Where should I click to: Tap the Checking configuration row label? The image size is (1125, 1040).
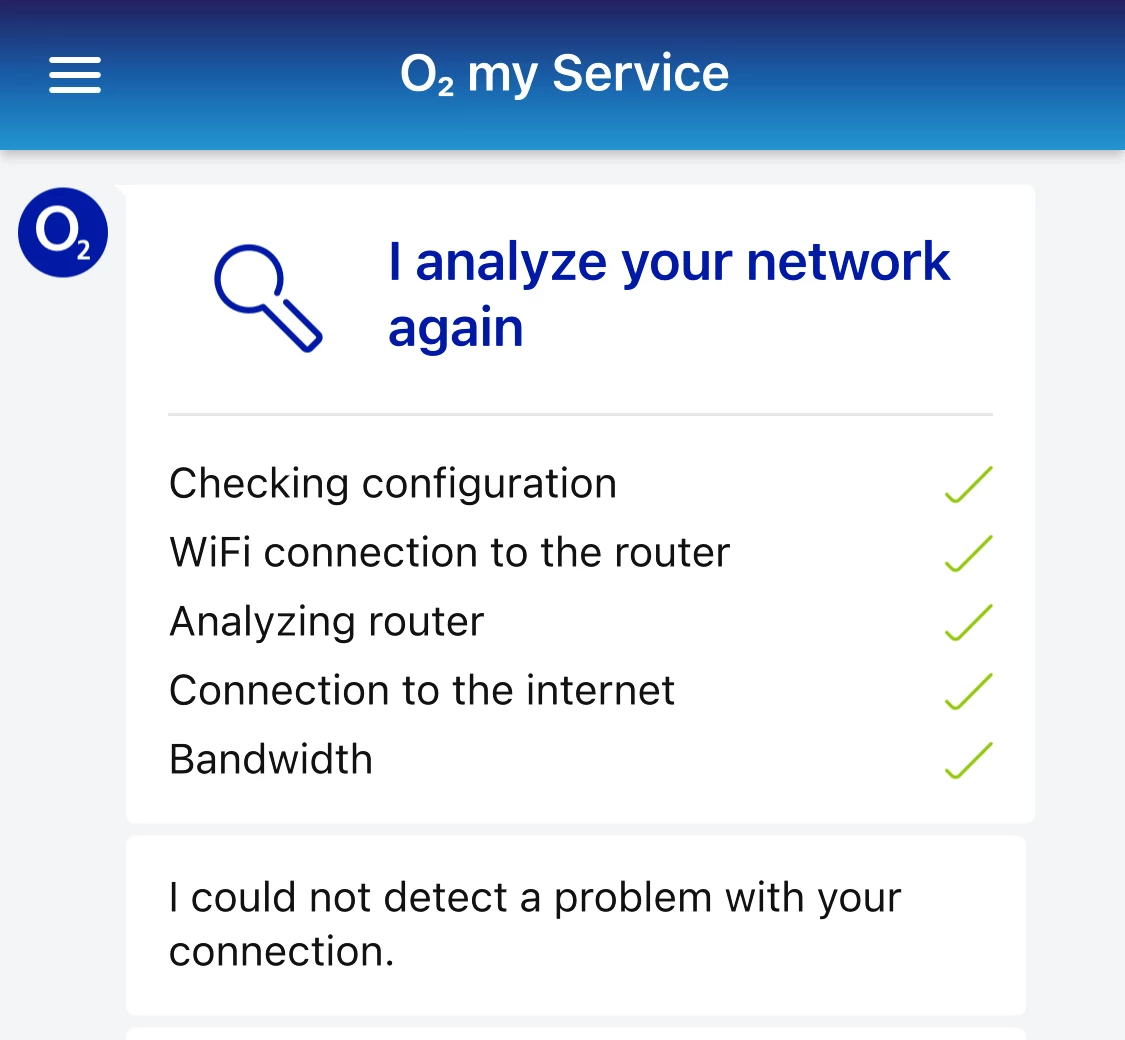pyautogui.click(x=392, y=484)
